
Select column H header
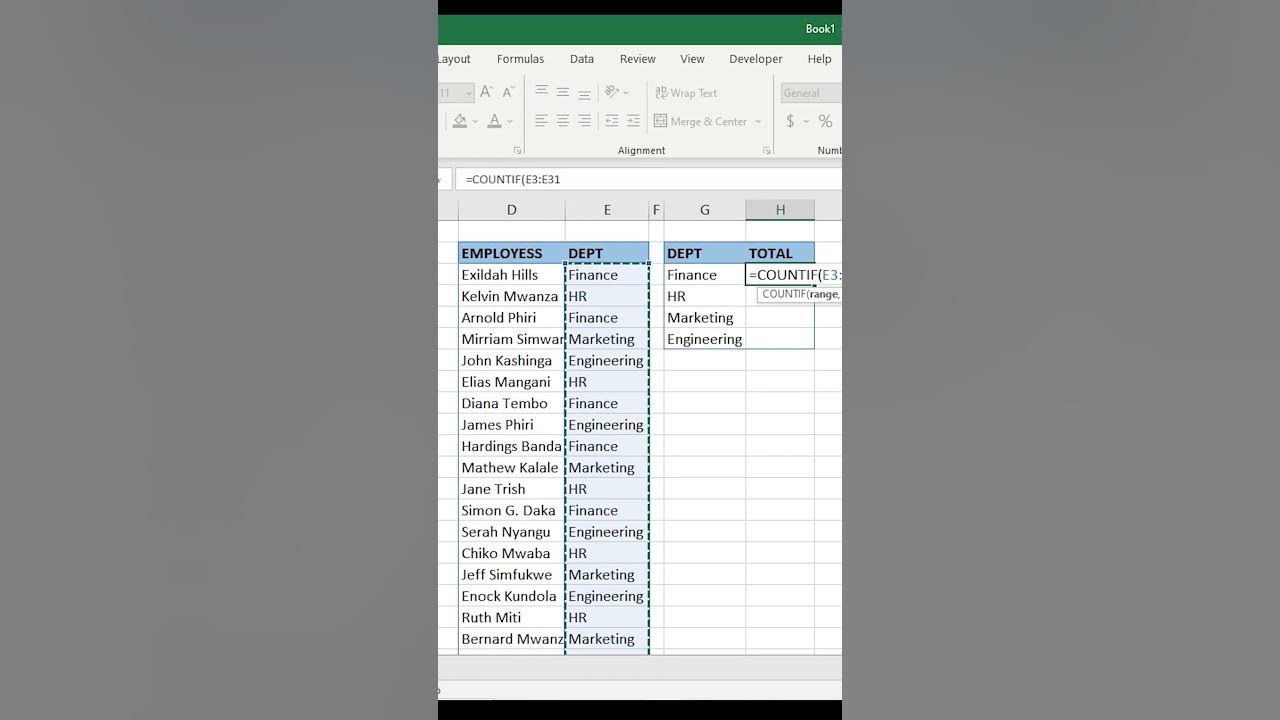coord(780,210)
